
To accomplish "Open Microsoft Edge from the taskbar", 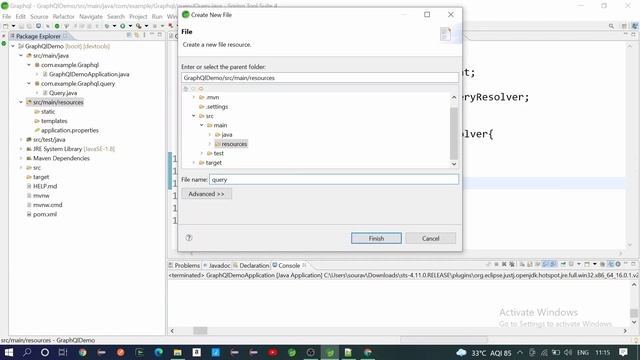I will click(x=159, y=352).
